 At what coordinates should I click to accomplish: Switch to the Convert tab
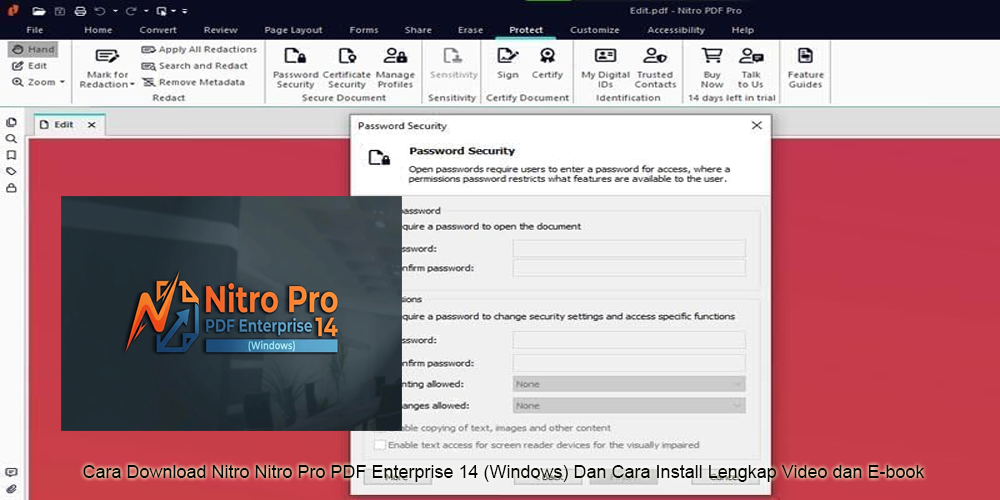158,30
